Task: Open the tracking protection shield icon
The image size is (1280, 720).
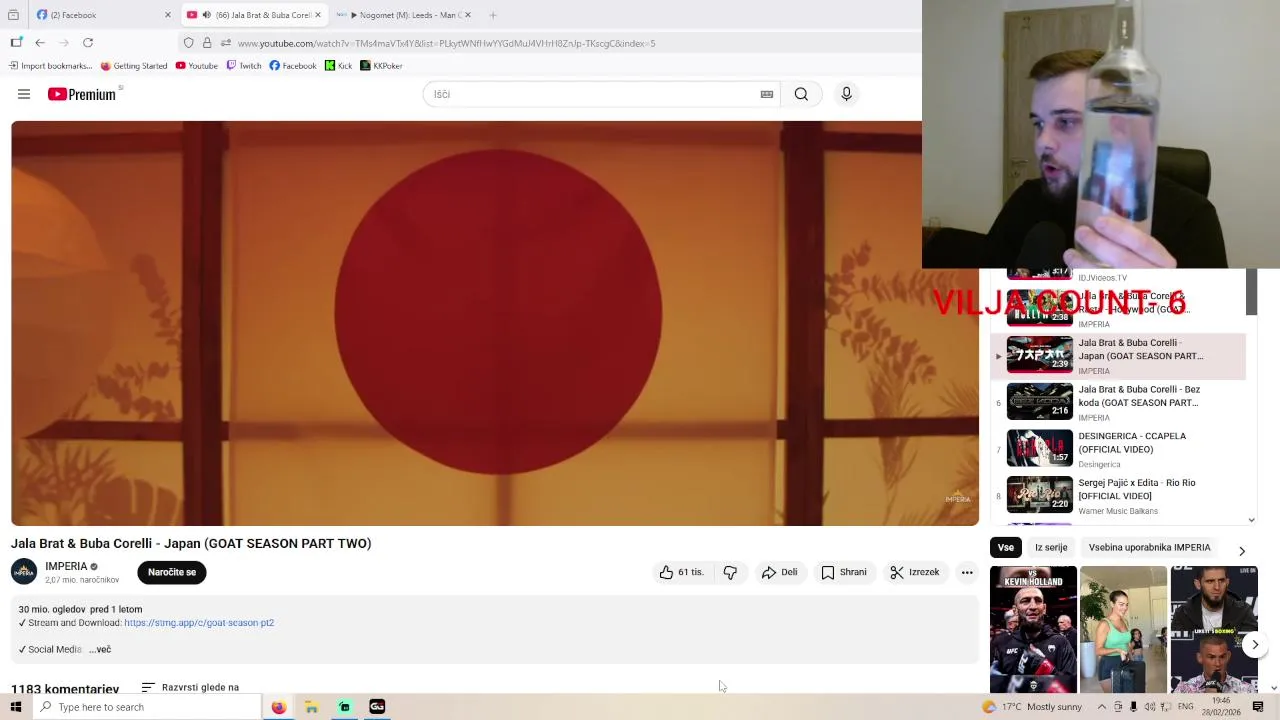Action: (x=188, y=43)
